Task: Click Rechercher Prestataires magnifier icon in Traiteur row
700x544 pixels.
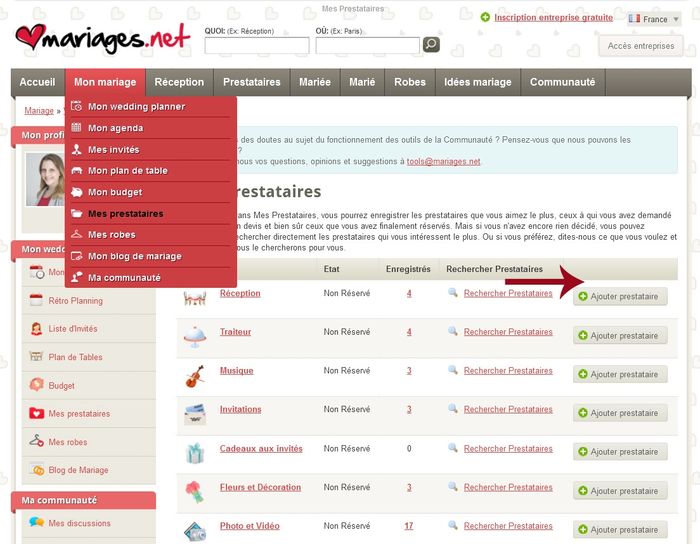Action: pos(453,332)
